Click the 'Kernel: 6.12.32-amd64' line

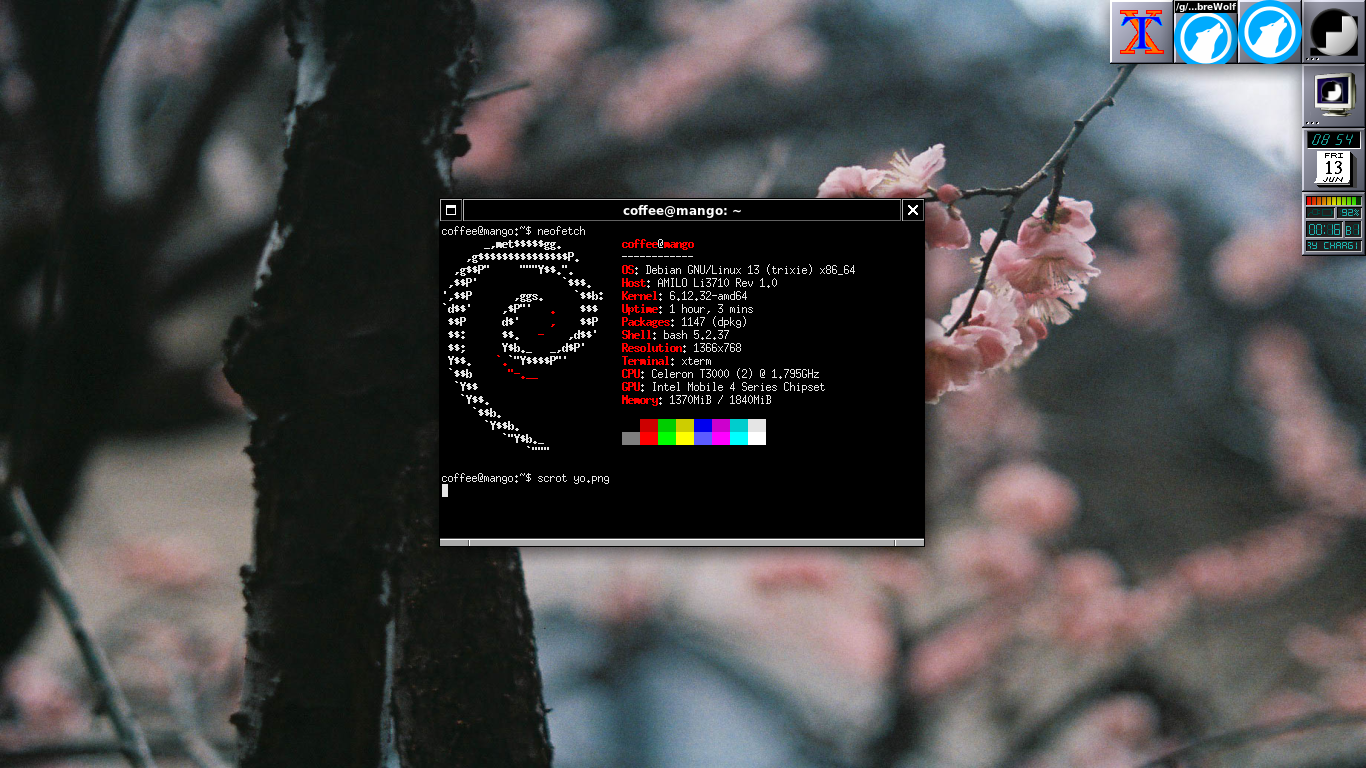[x=684, y=296]
